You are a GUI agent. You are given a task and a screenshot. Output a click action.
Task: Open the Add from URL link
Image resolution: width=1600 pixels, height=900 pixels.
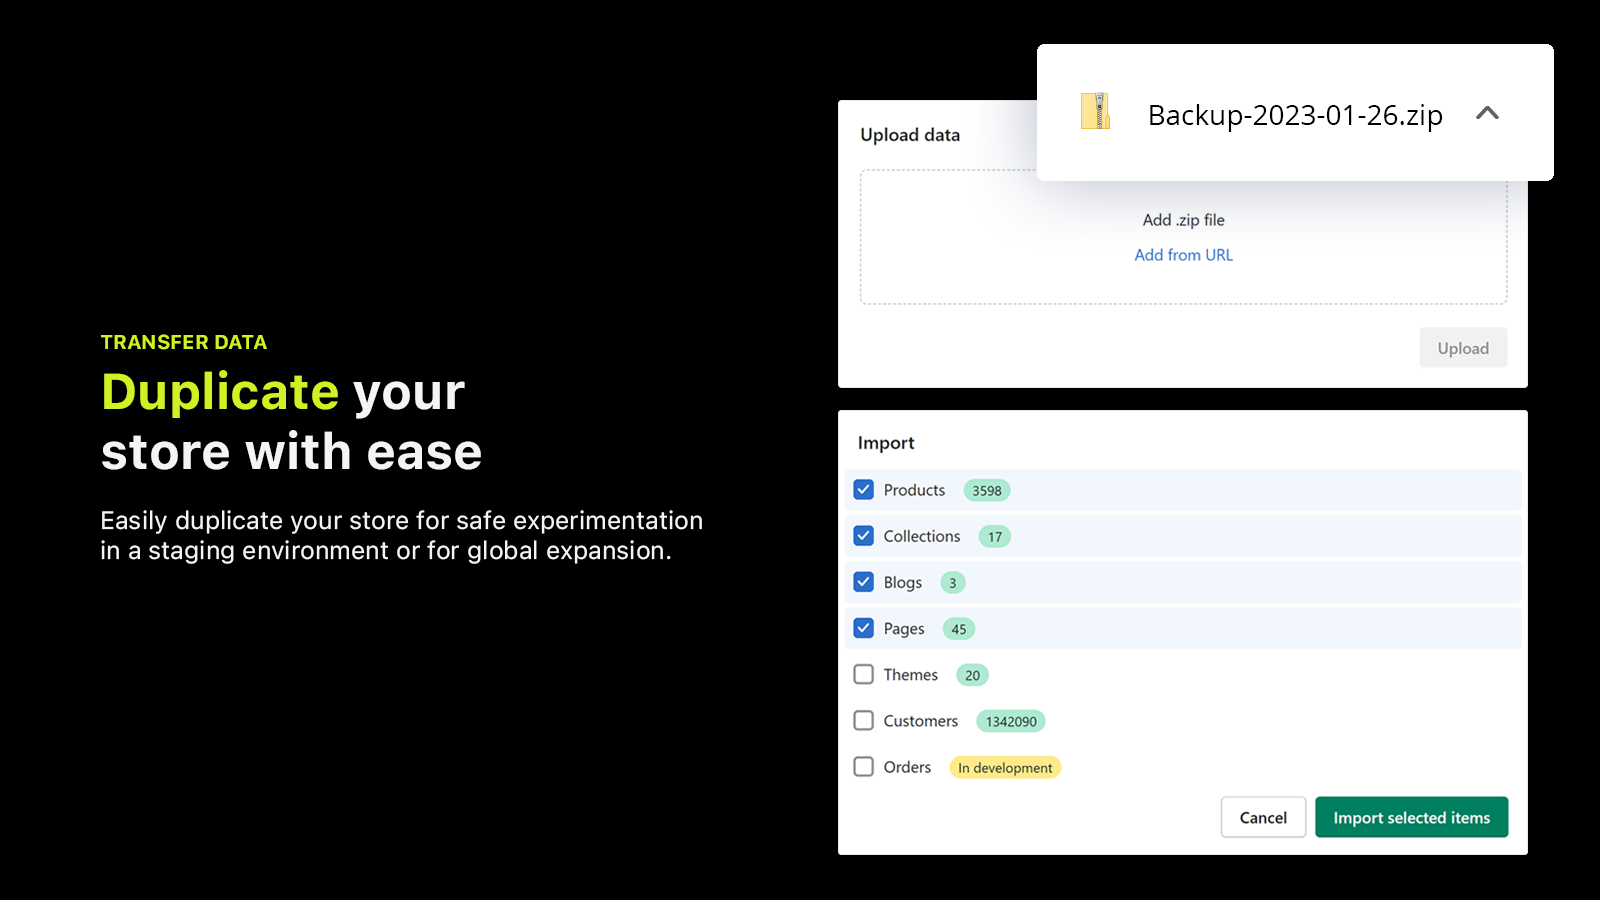click(x=1183, y=255)
